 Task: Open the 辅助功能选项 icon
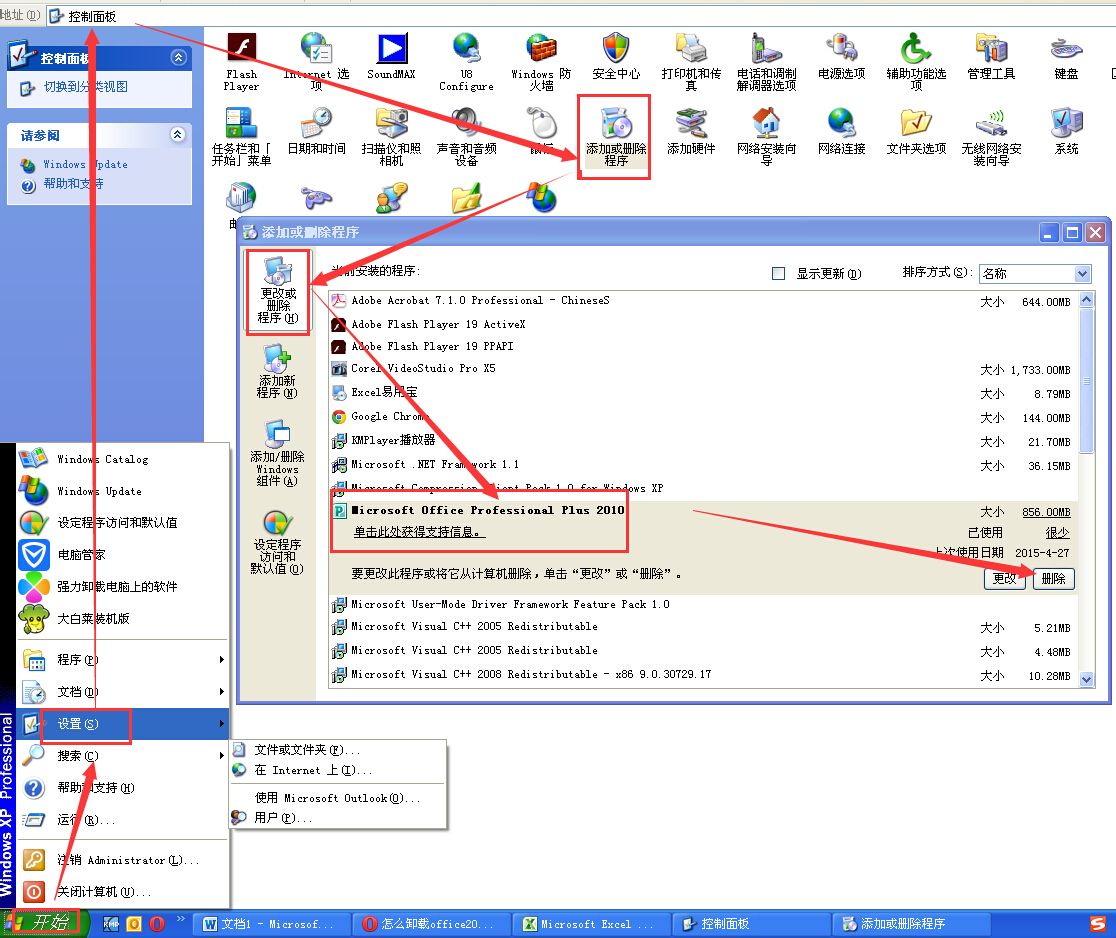click(916, 62)
